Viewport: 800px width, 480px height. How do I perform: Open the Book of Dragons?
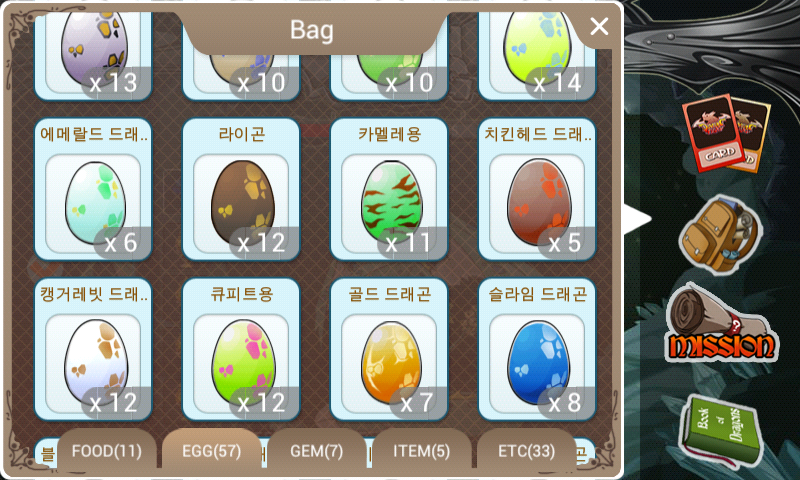tap(721, 430)
